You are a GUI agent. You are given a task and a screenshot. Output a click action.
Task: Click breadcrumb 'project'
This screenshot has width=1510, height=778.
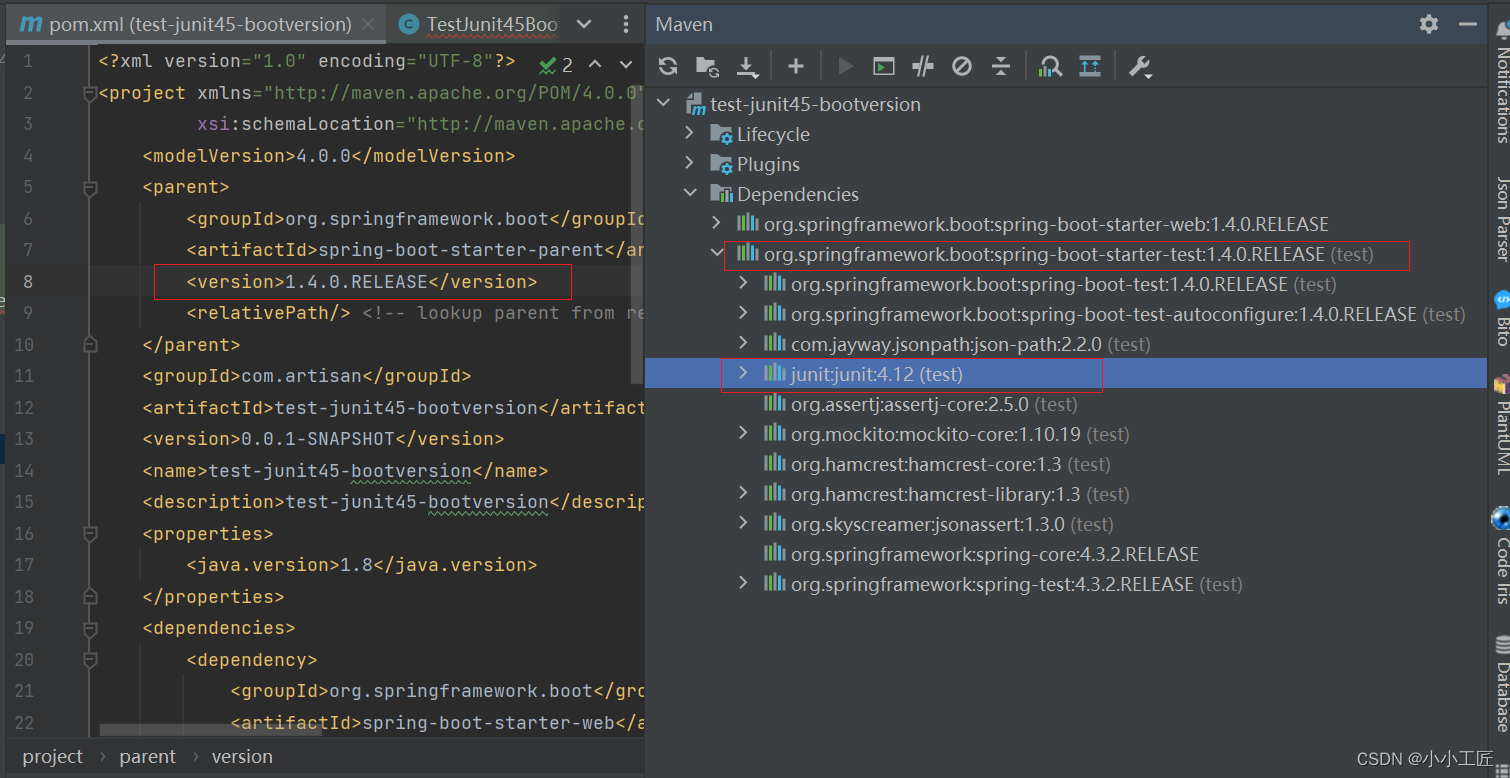click(53, 757)
